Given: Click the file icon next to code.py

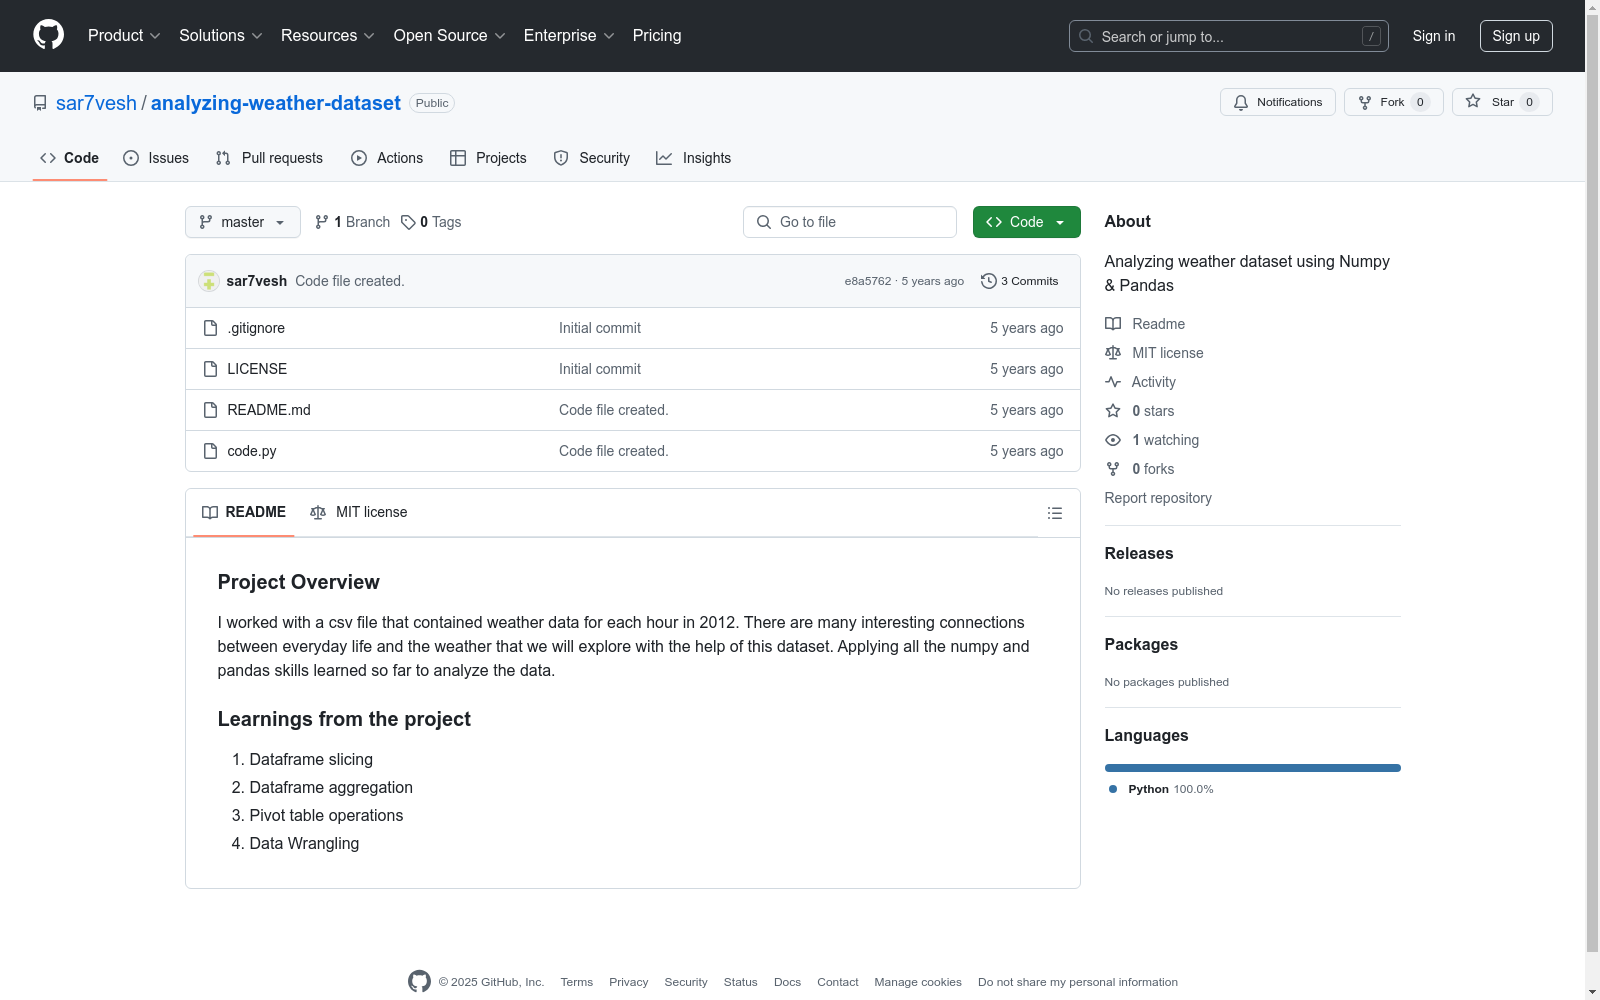Looking at the screenshot, I should coord(210,451).
